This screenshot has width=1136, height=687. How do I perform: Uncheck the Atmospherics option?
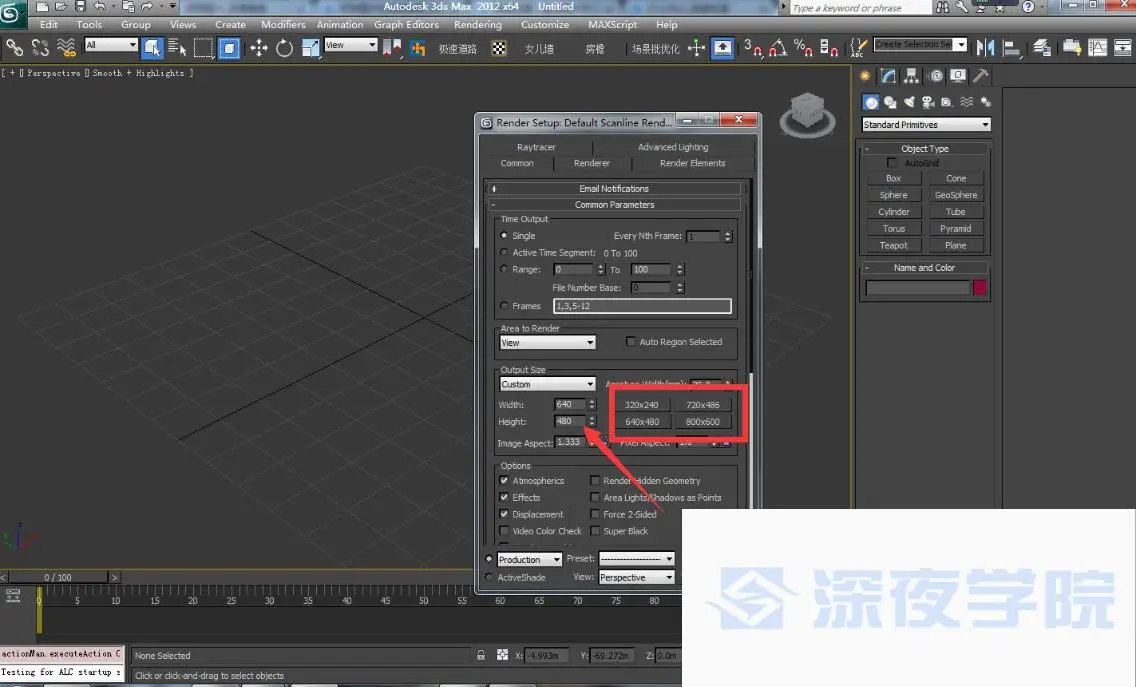[x=504, y=480]
